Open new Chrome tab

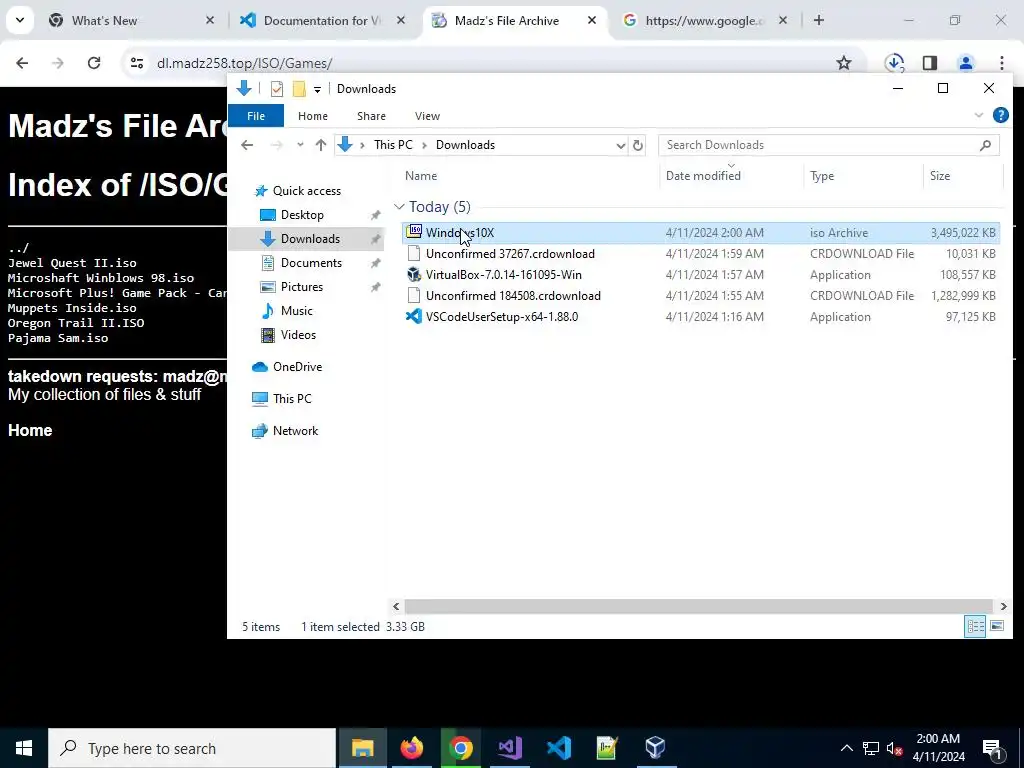tap(818, 20)
